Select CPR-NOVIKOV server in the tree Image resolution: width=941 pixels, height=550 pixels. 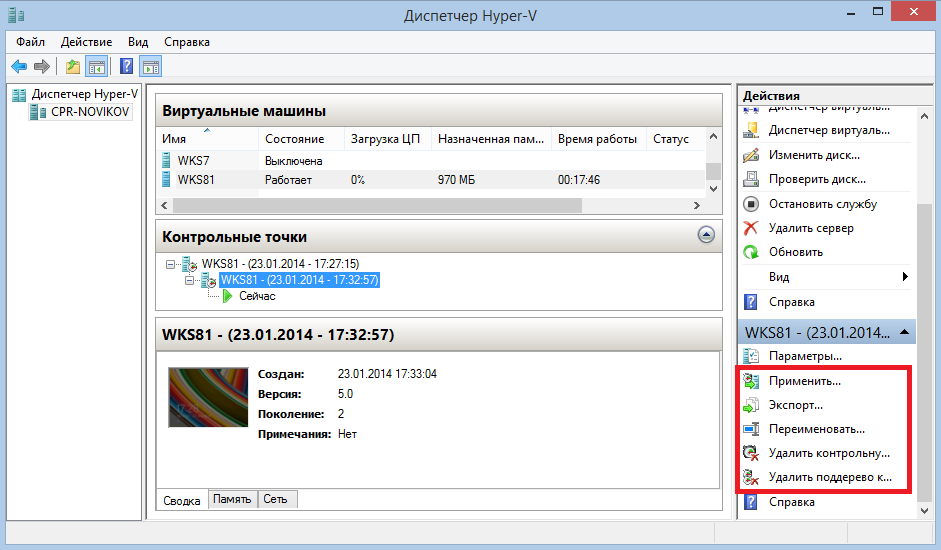pyautogui.click(x=89, y=112)
